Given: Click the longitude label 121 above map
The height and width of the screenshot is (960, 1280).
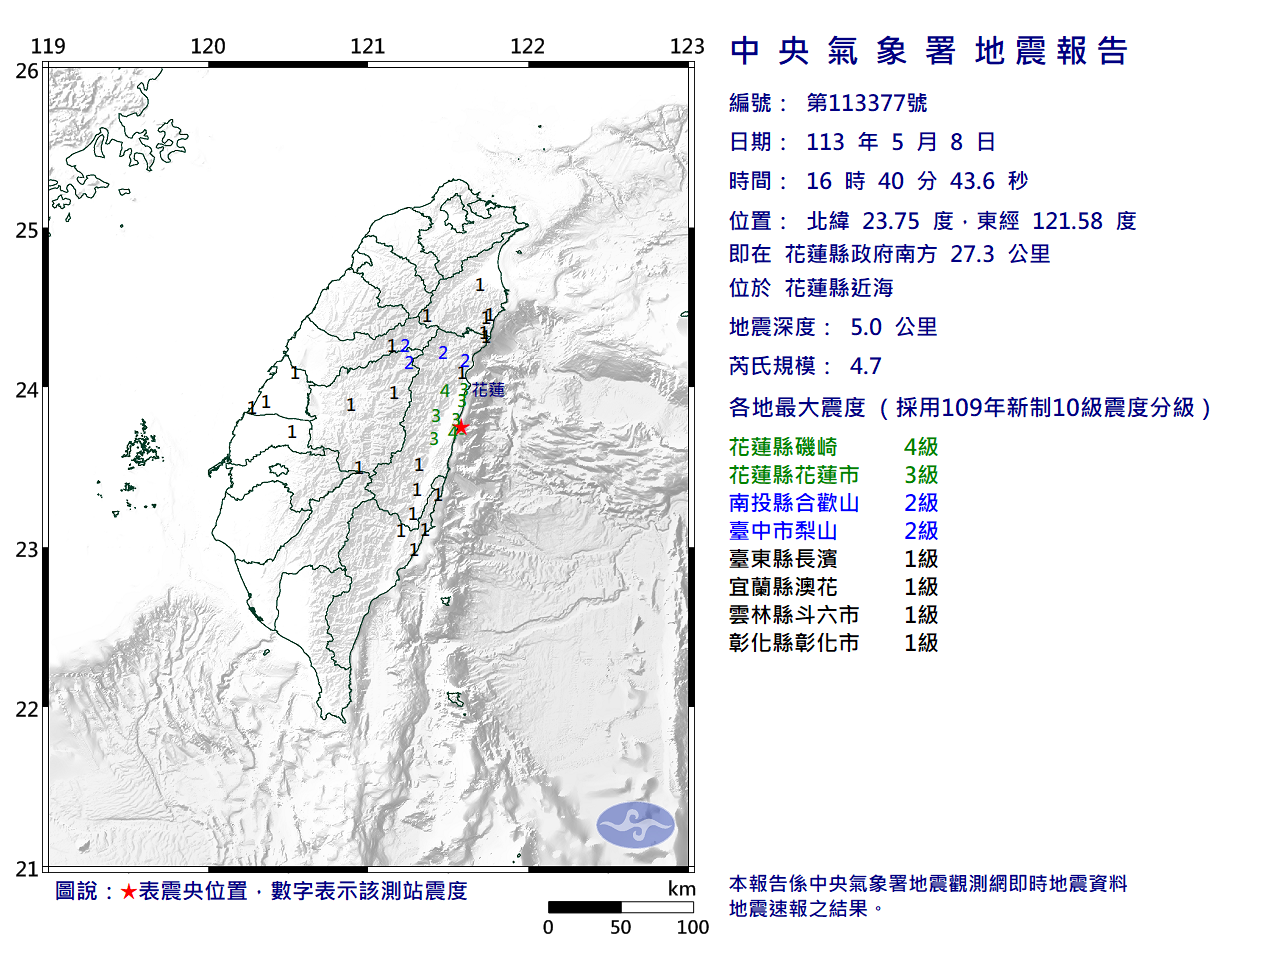Looking at the screenshot, I should point(368,46).
